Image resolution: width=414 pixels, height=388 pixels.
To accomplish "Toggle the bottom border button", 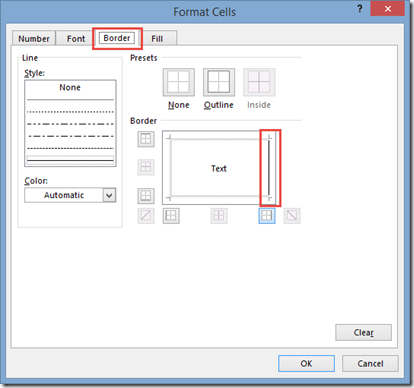I will (146, 196).
